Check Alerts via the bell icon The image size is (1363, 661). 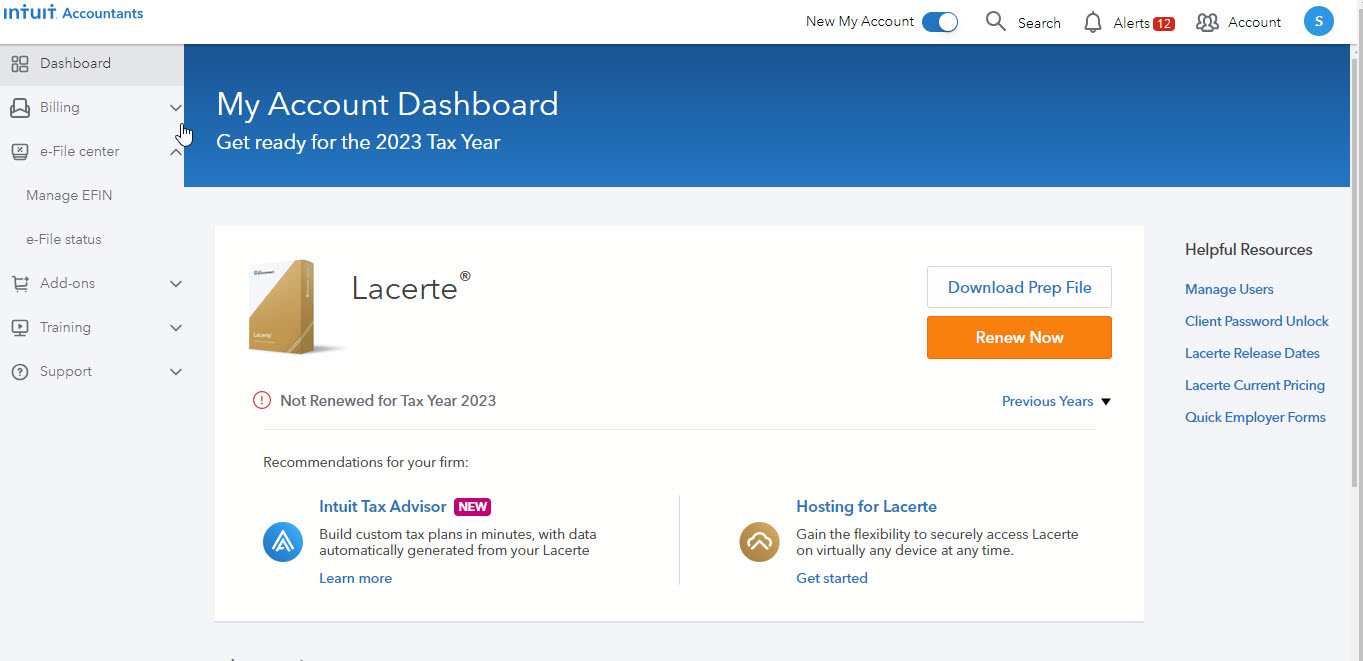point(1092,21)
